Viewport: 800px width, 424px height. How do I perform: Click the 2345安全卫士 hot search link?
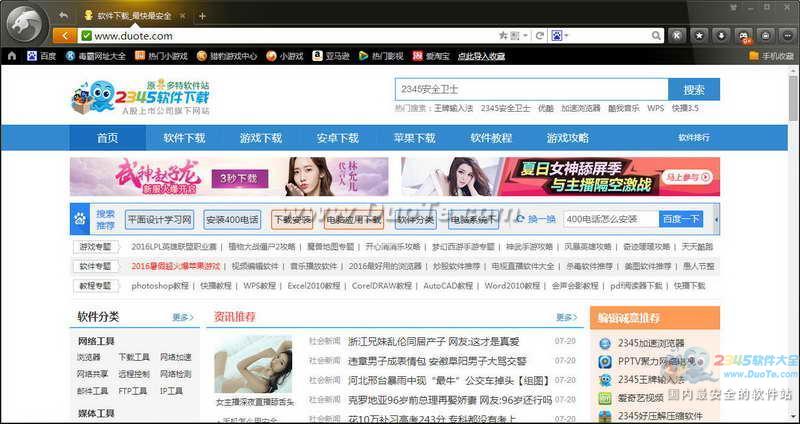click(505, 108)
